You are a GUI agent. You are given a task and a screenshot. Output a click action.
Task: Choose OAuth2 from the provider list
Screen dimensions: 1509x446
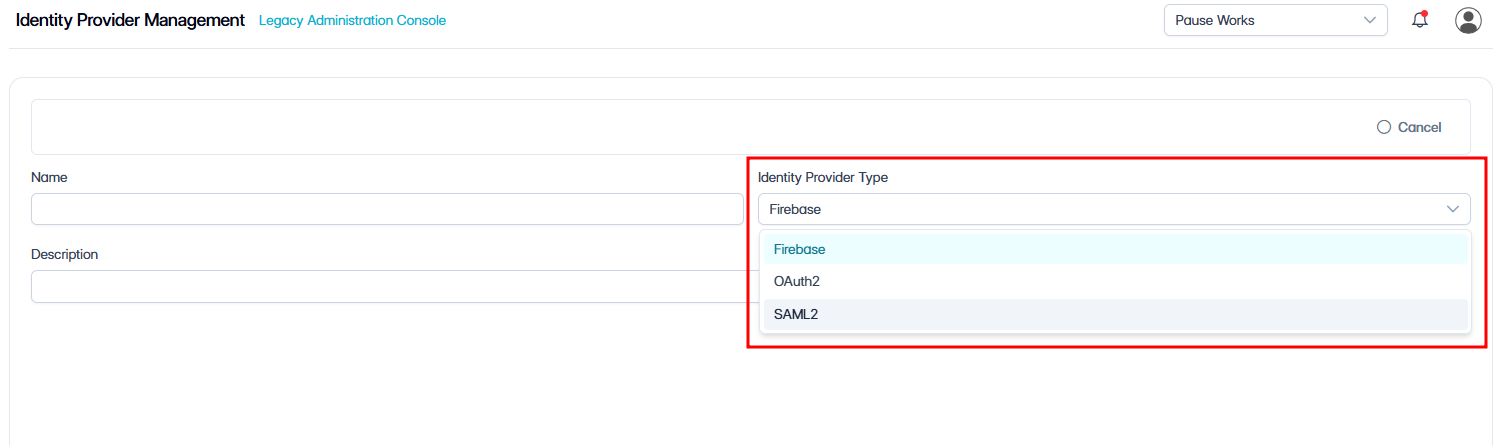(1115, 282)
